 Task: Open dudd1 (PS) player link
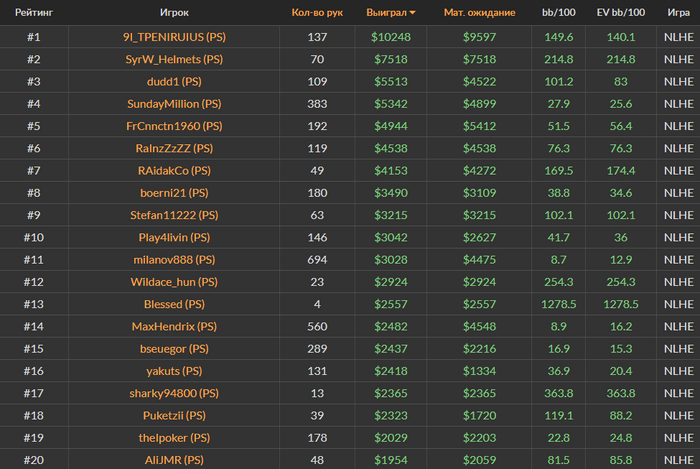[174, 82]
